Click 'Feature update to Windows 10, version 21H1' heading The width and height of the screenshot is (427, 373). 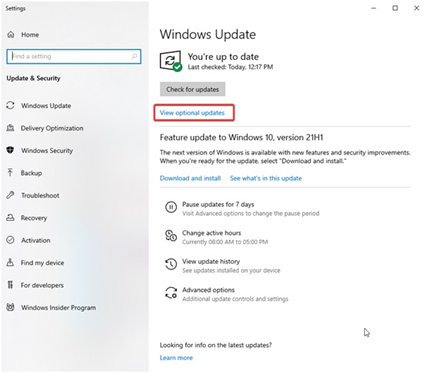click(x=242, y=137)
